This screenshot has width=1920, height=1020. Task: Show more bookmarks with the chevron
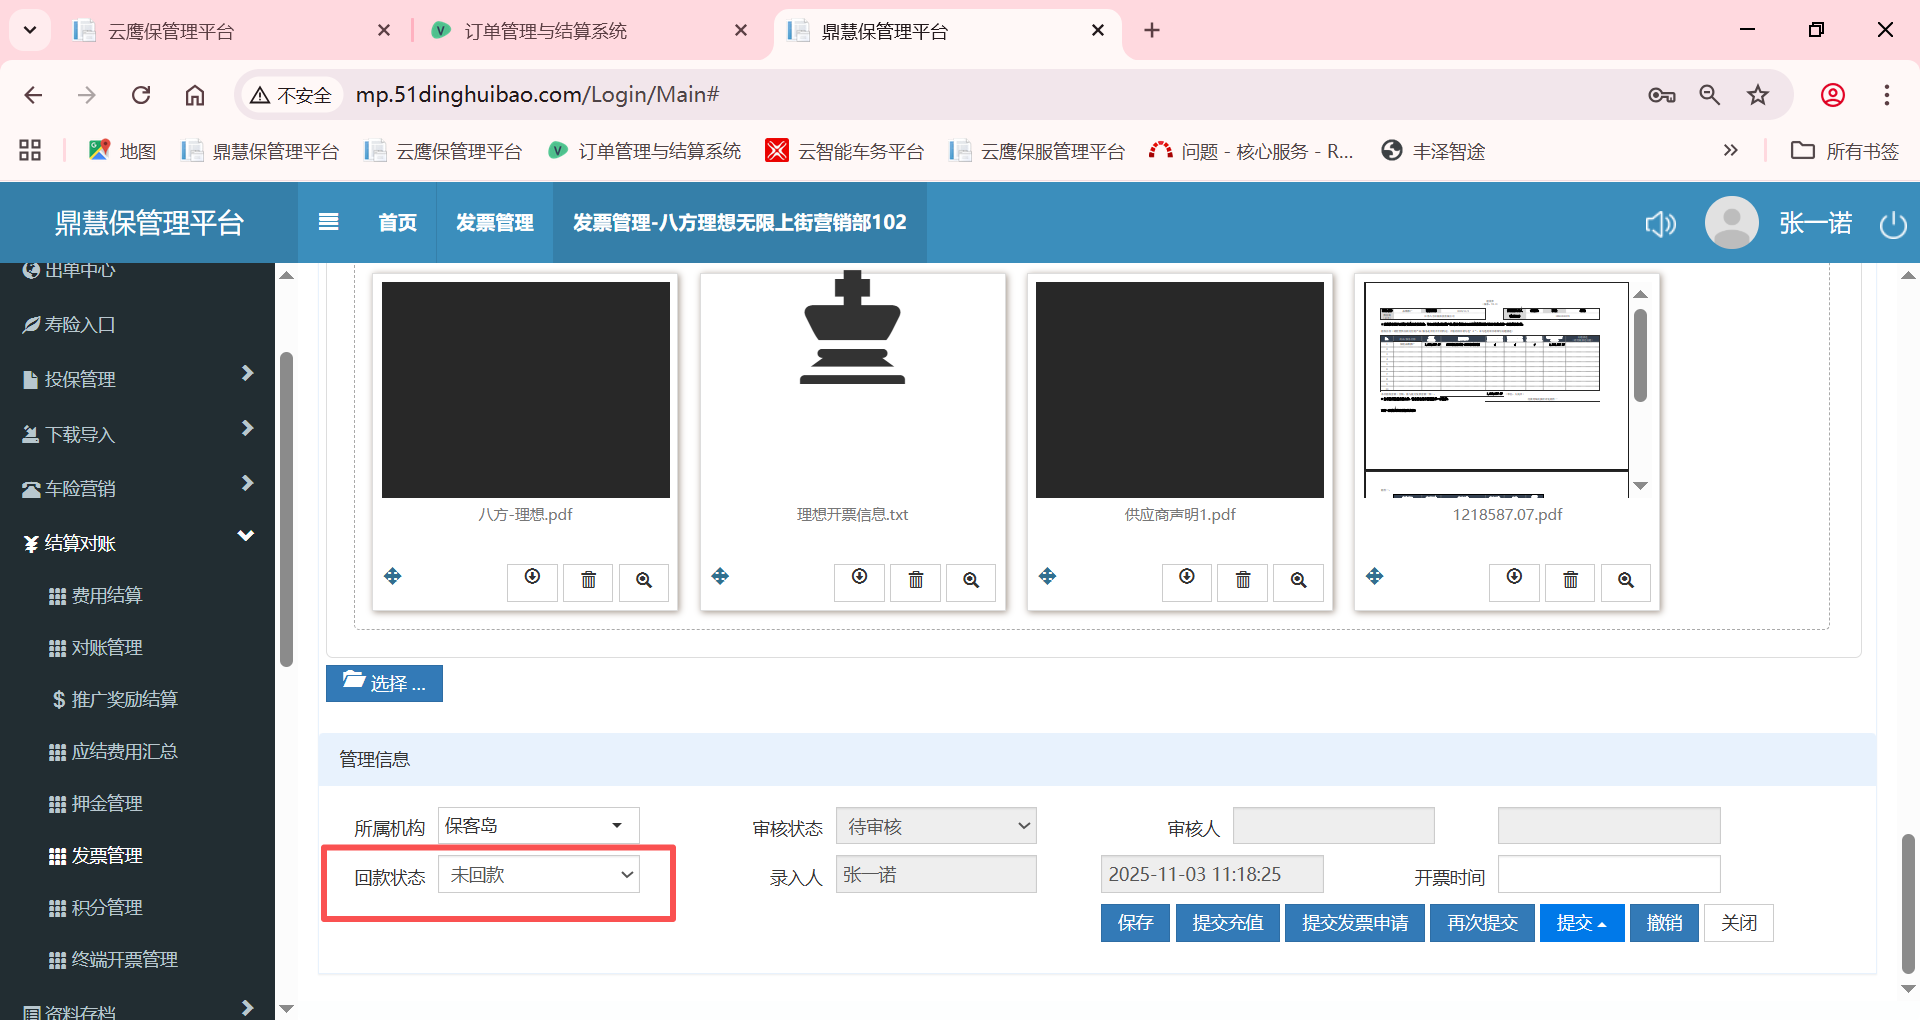coord(1731,151)
